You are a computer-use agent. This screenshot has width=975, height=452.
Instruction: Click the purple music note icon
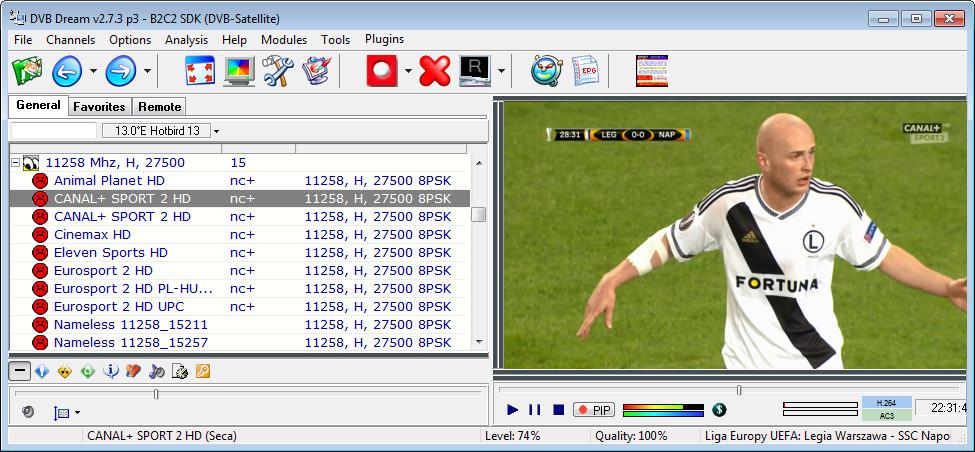[x=157, y=372]
